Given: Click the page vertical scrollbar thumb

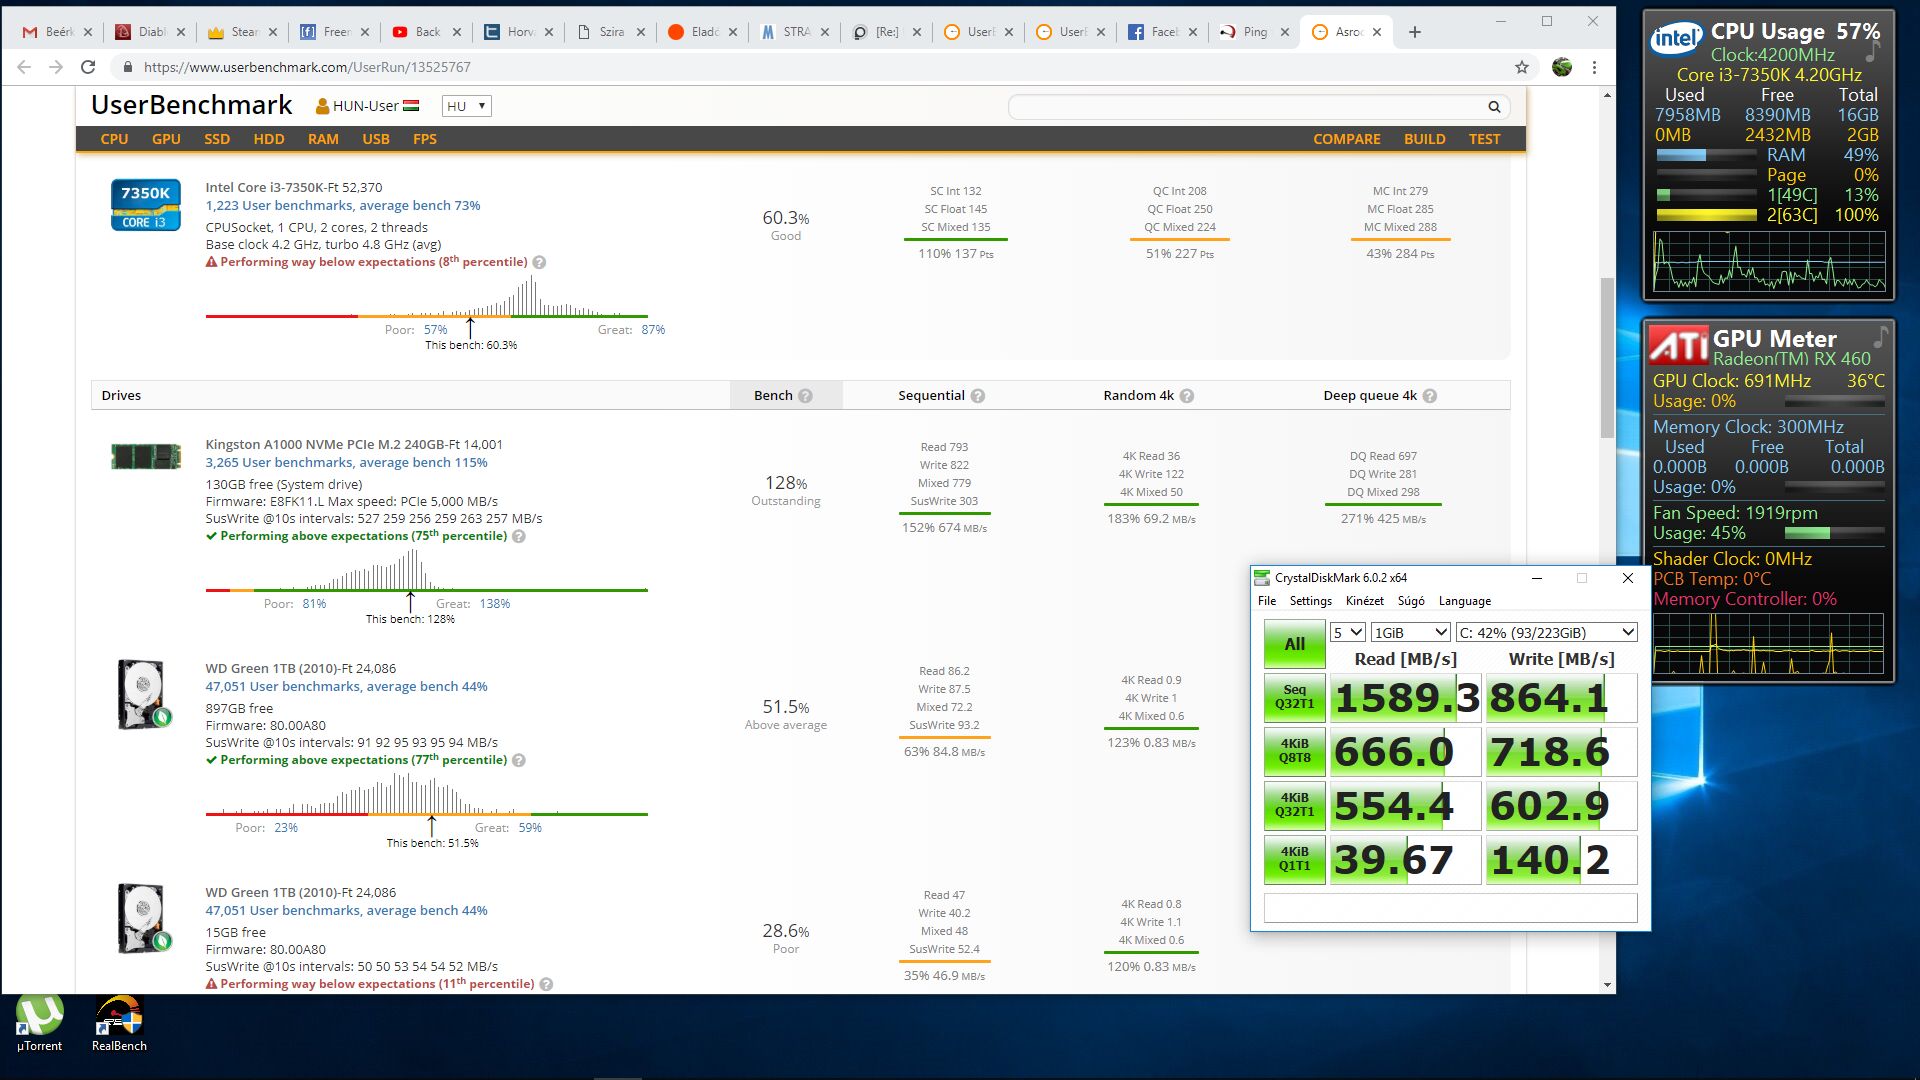Looking at the screenshot, I should (1607, 358).
